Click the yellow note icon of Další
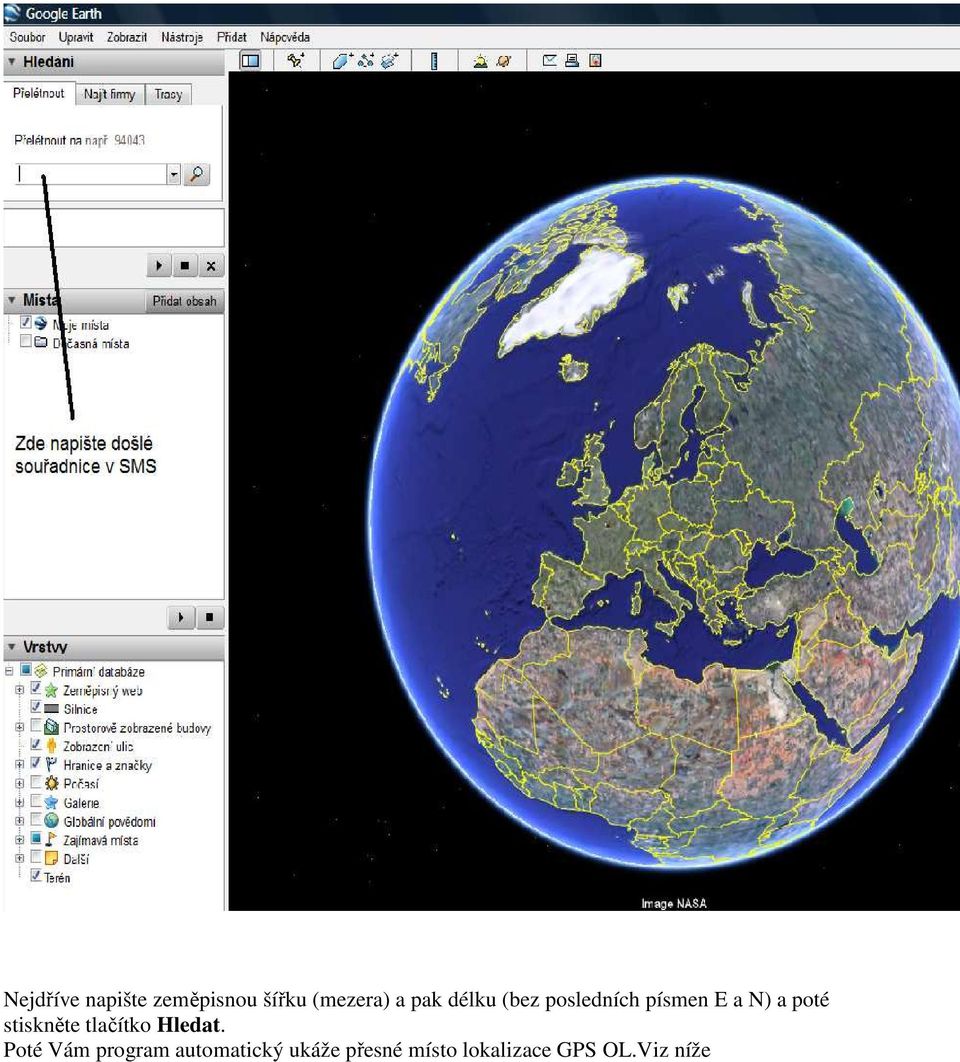Screen dimensions: 960x1062 [51, 858]
